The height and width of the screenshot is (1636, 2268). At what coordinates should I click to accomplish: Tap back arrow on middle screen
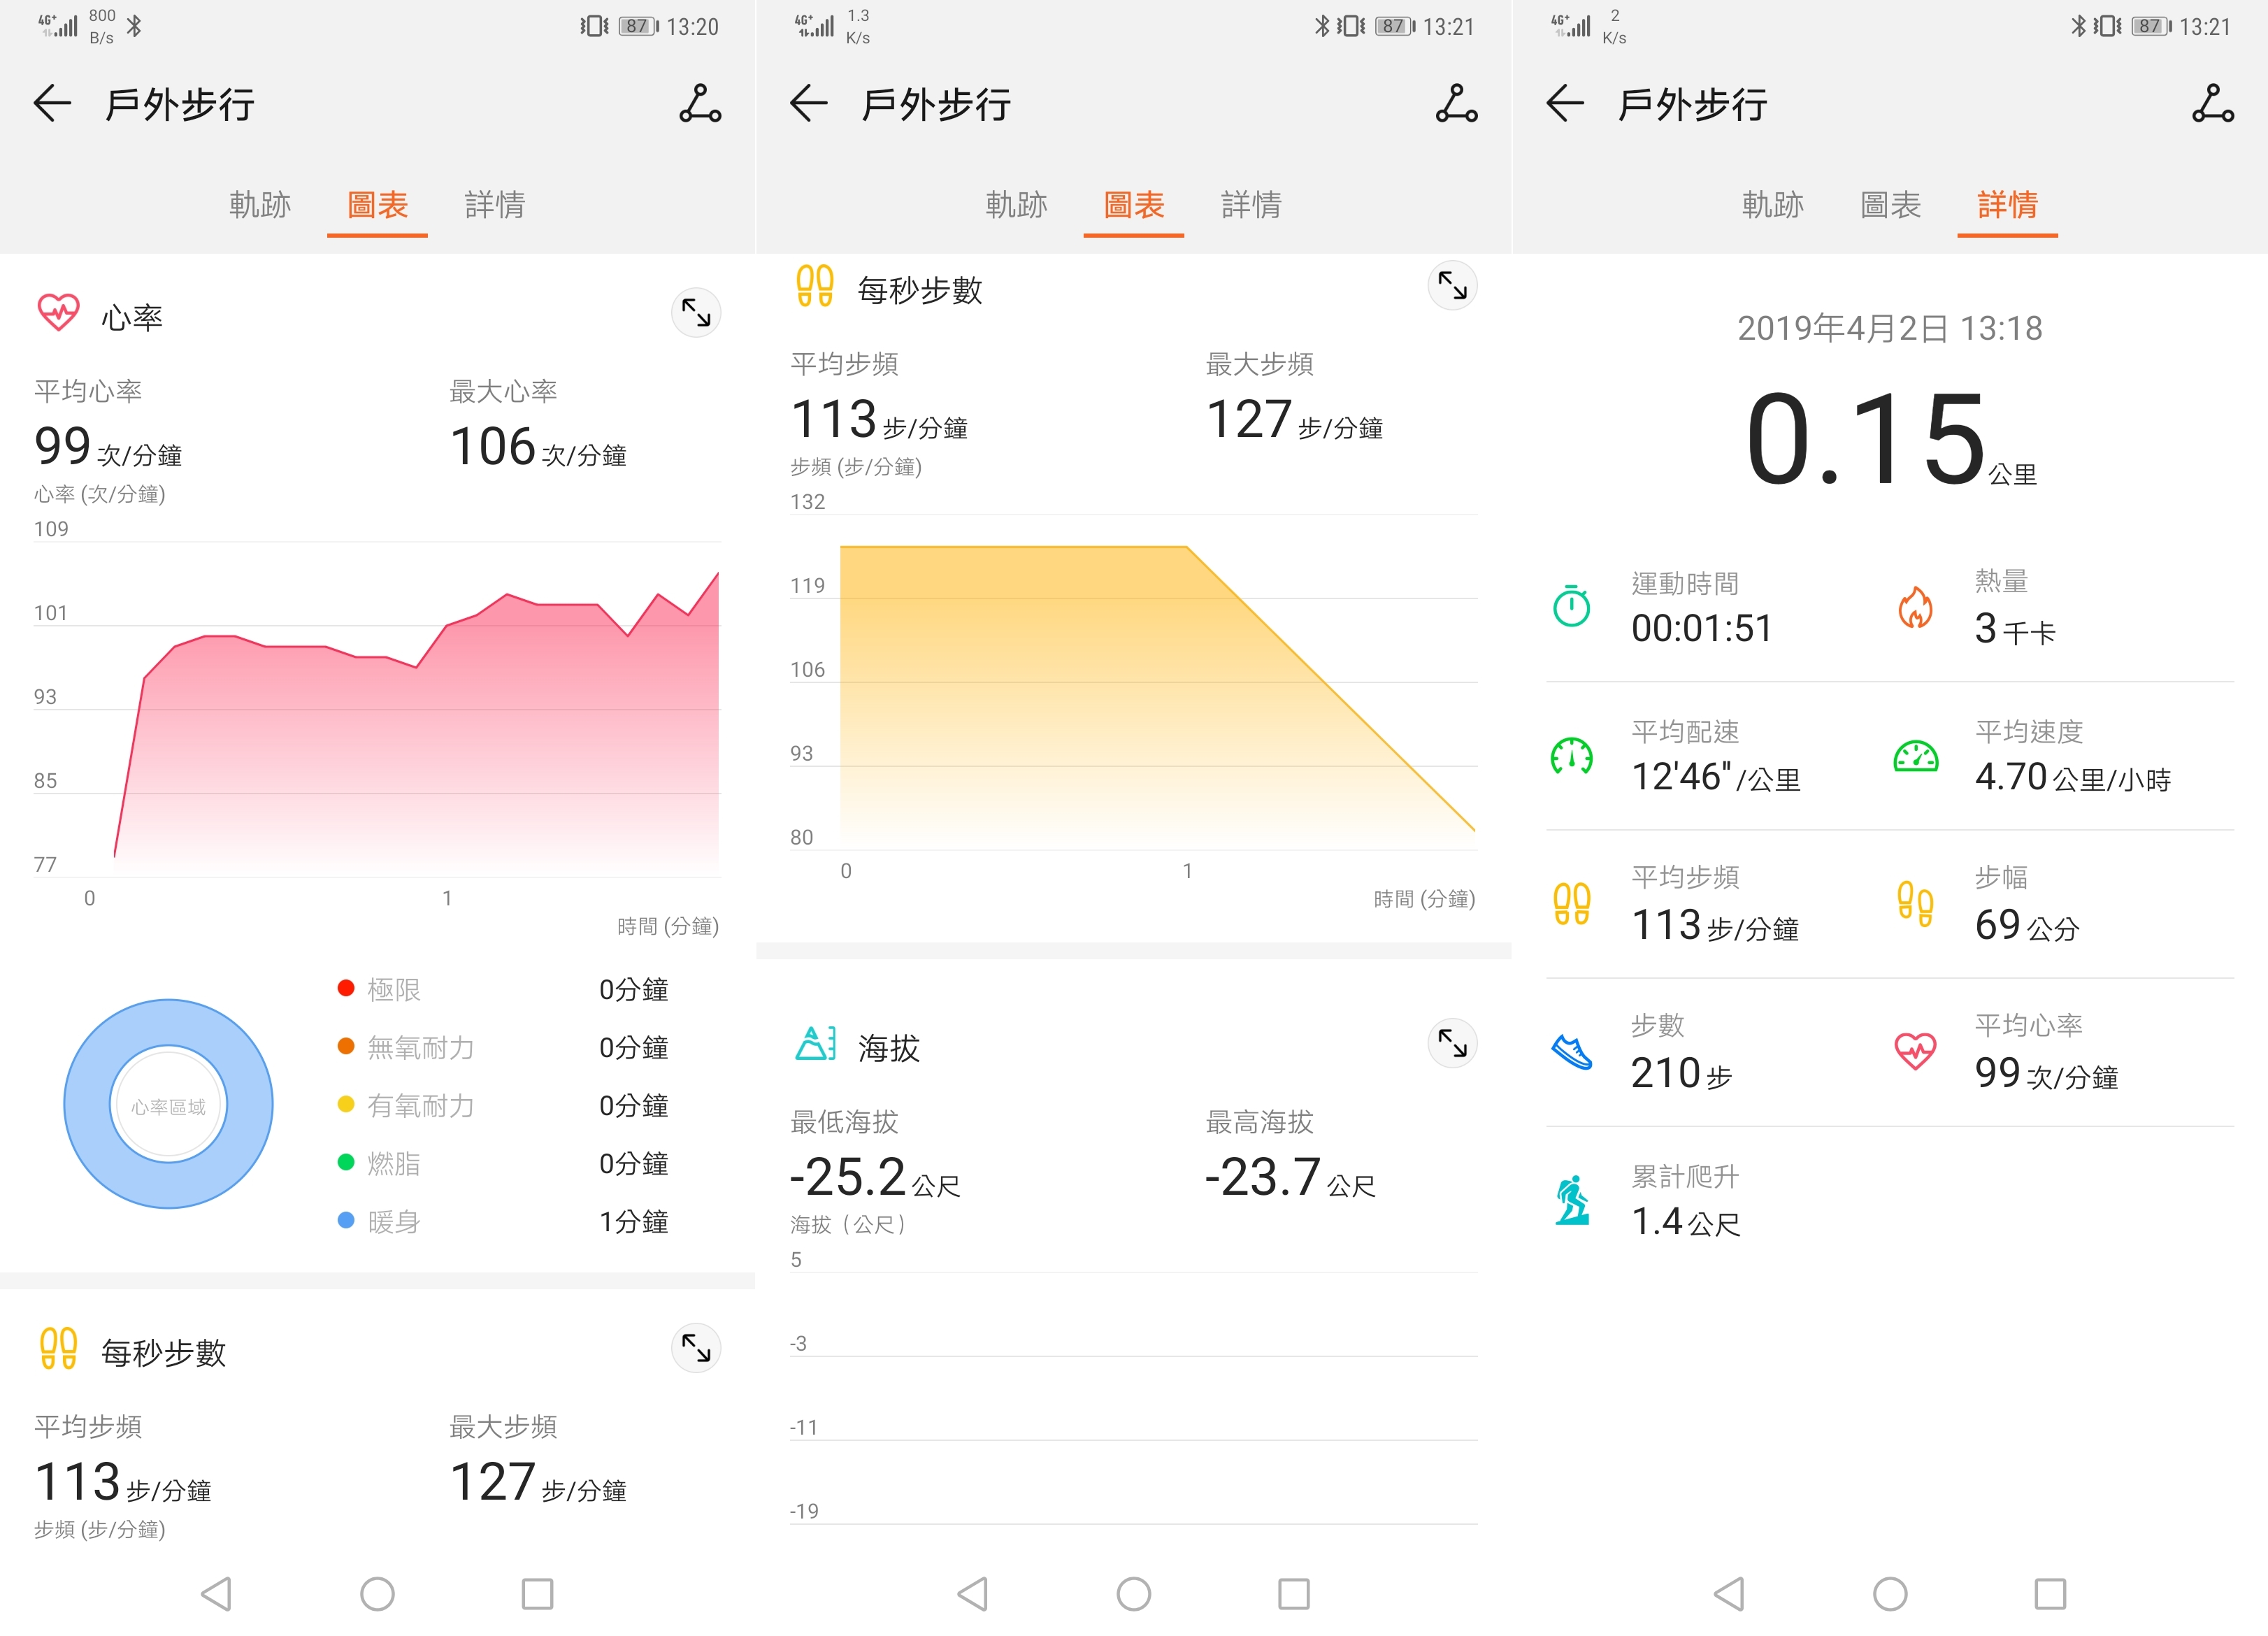pyautogui.click(x=808, y=104)
